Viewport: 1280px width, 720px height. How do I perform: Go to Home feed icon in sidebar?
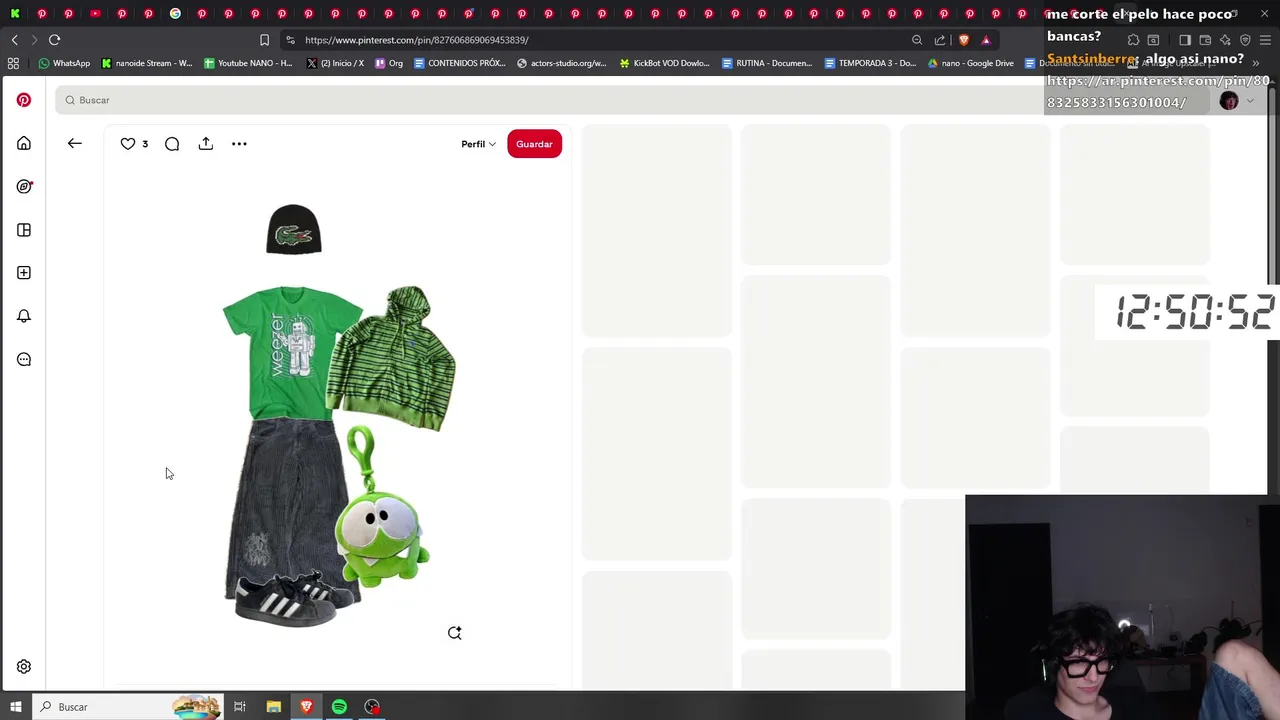(x=24, y=143)
